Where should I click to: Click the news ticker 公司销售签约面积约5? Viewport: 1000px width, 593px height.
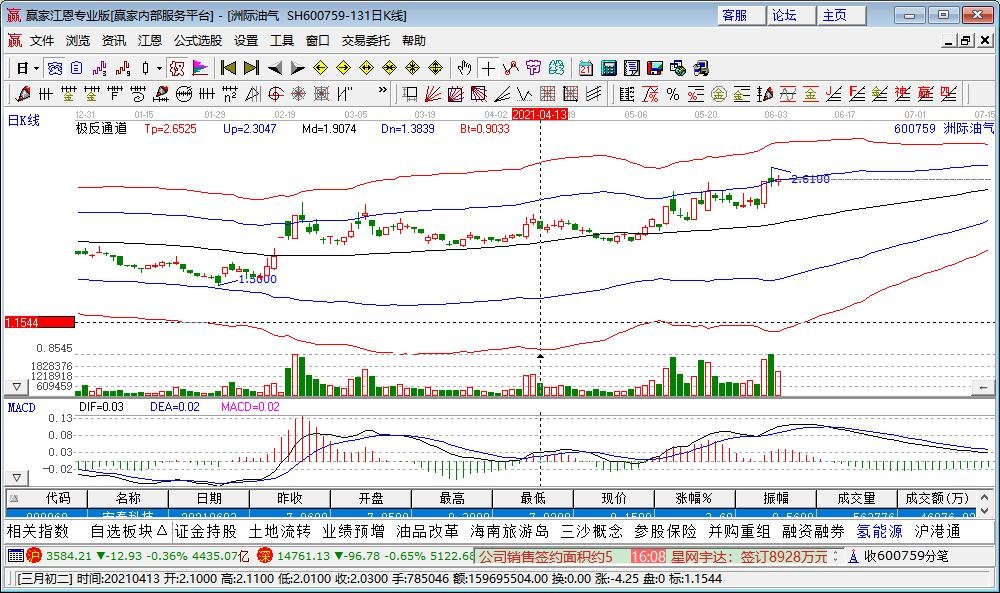point(545,557)
